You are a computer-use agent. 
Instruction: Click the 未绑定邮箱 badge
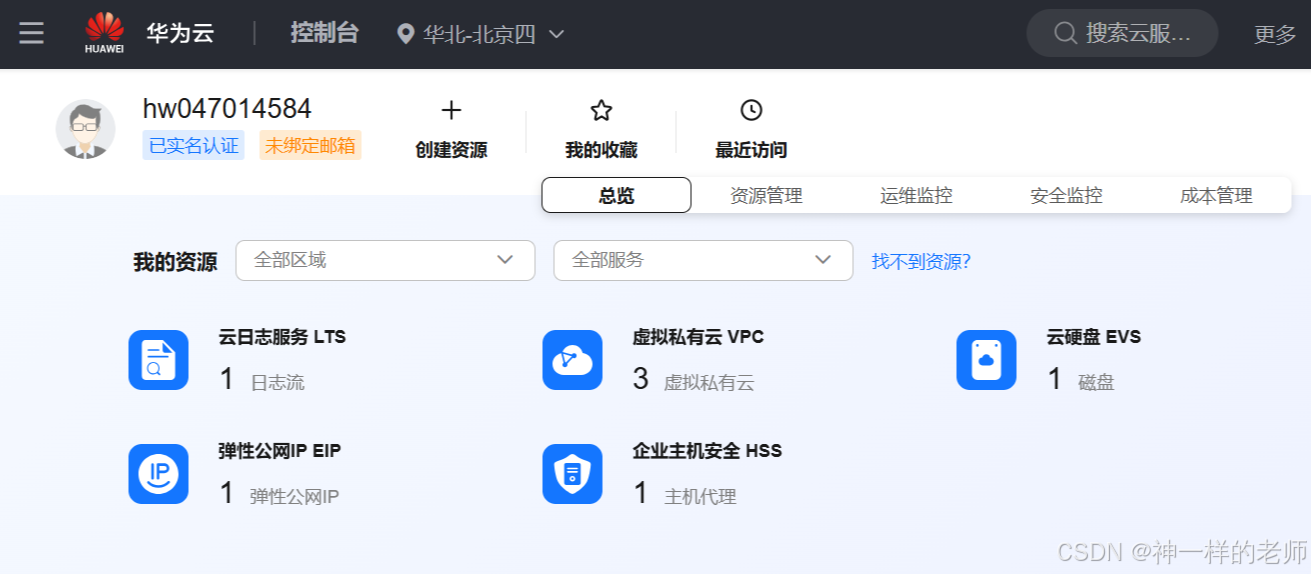(310, 145)
